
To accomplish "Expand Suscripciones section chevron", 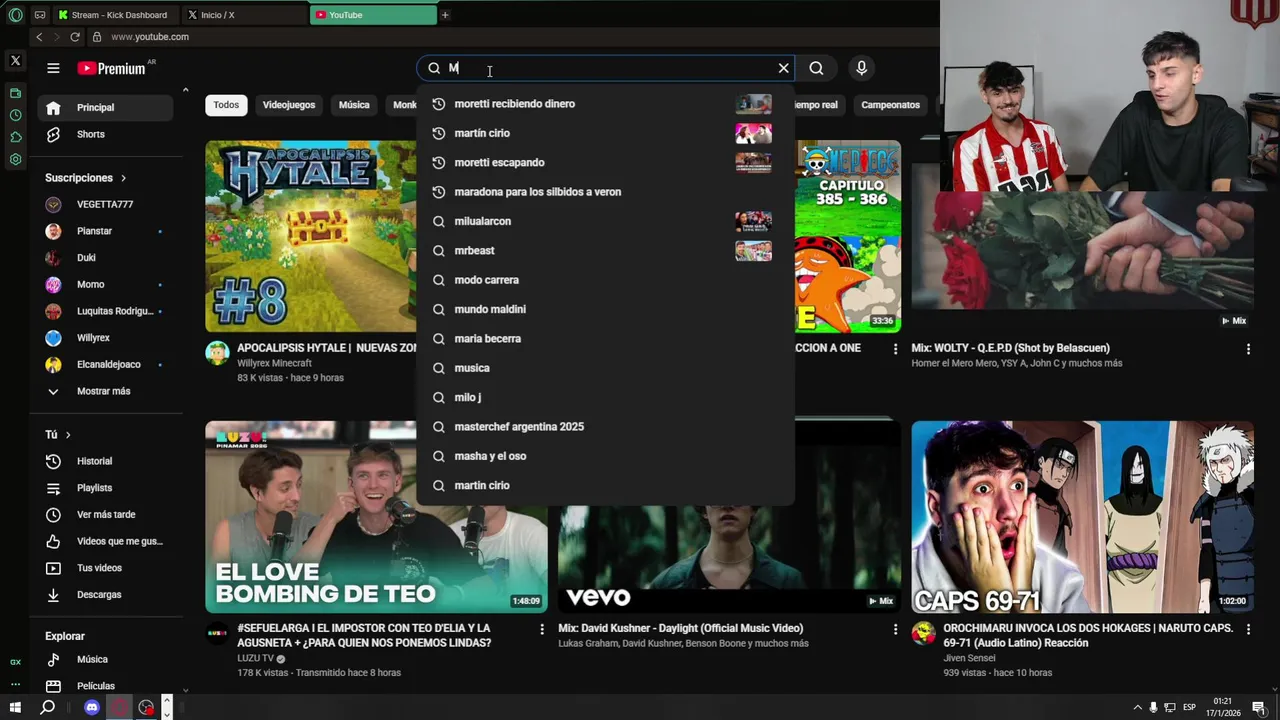I will point(123,178).
